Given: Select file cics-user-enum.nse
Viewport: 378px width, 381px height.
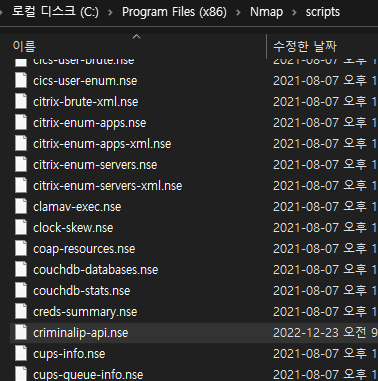Looking at the screenshot, I should click(x=85, y=81).
